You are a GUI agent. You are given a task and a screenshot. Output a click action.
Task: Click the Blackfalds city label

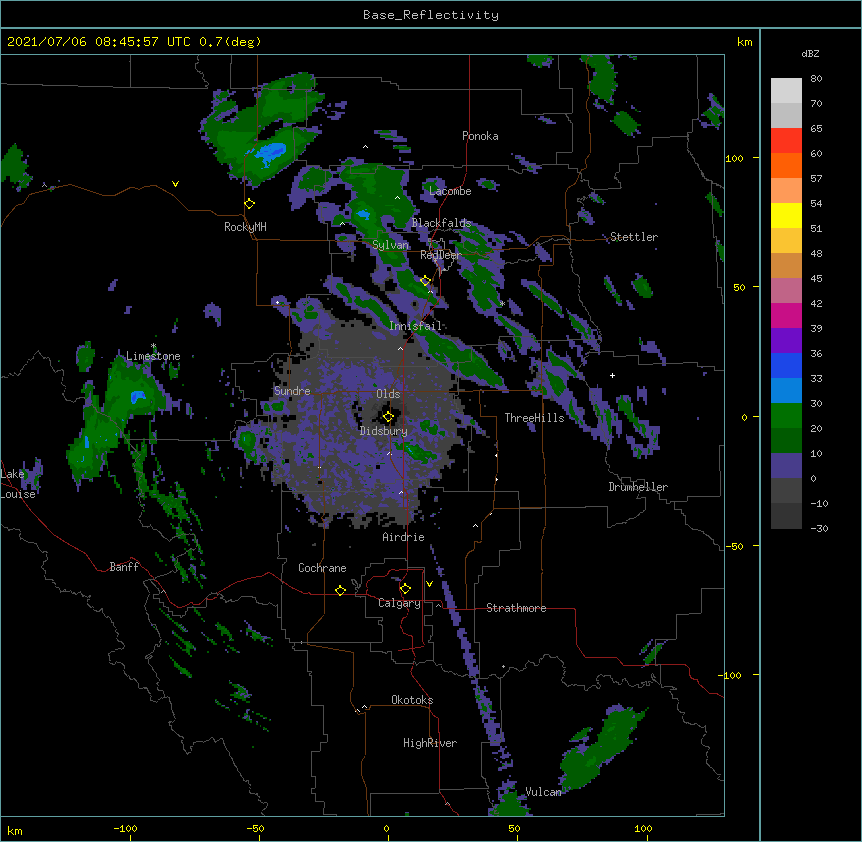click(441, 223)
